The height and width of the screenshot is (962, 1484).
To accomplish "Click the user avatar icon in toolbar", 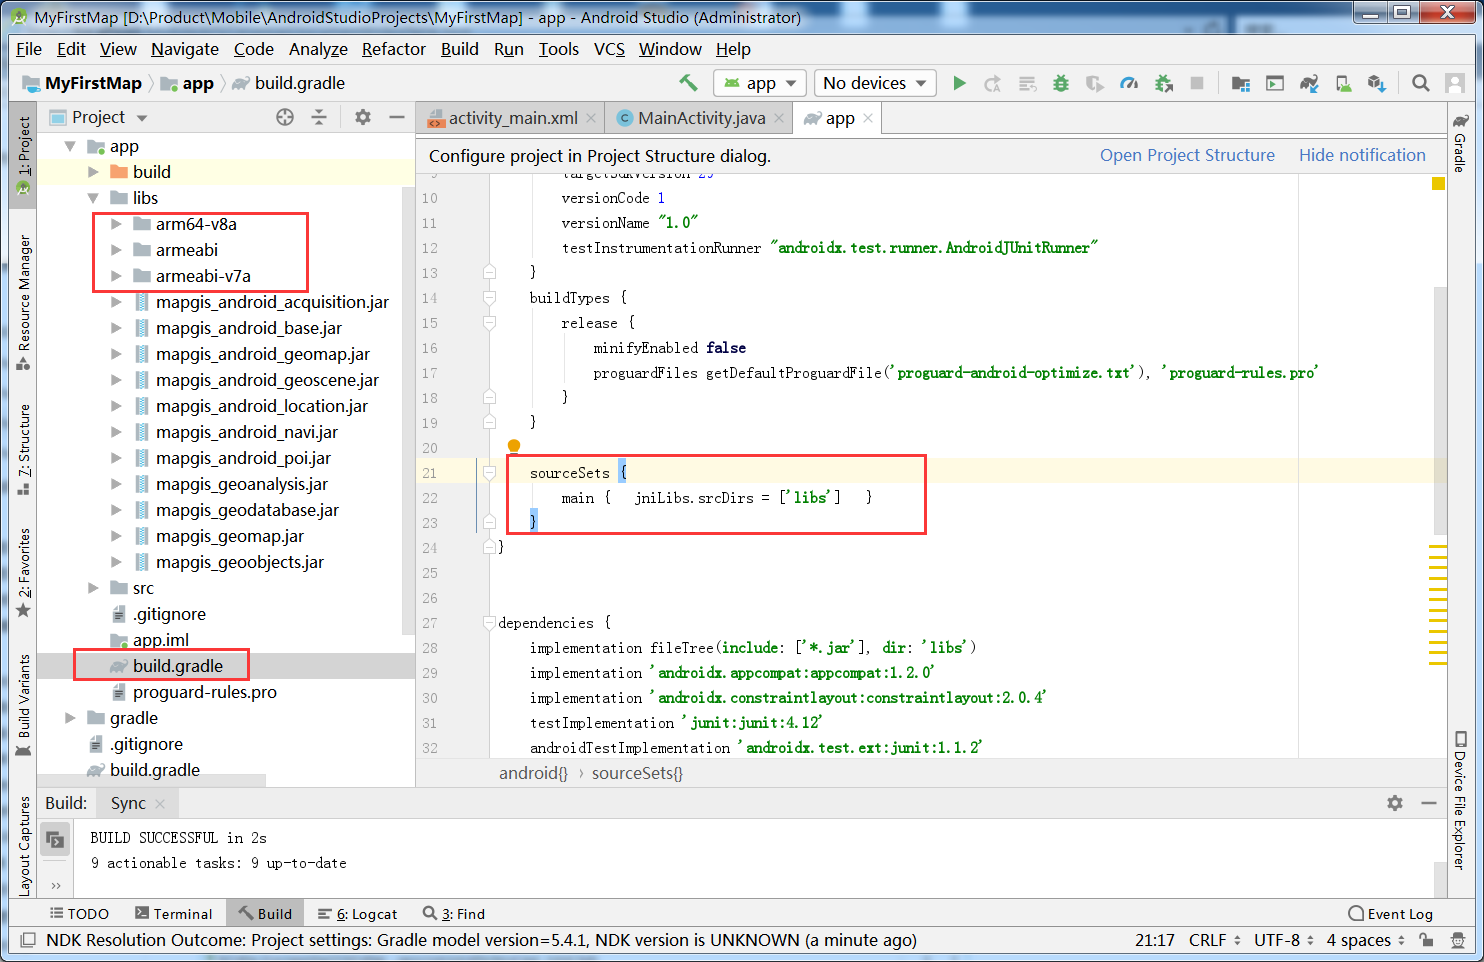I will (1455, 83).
